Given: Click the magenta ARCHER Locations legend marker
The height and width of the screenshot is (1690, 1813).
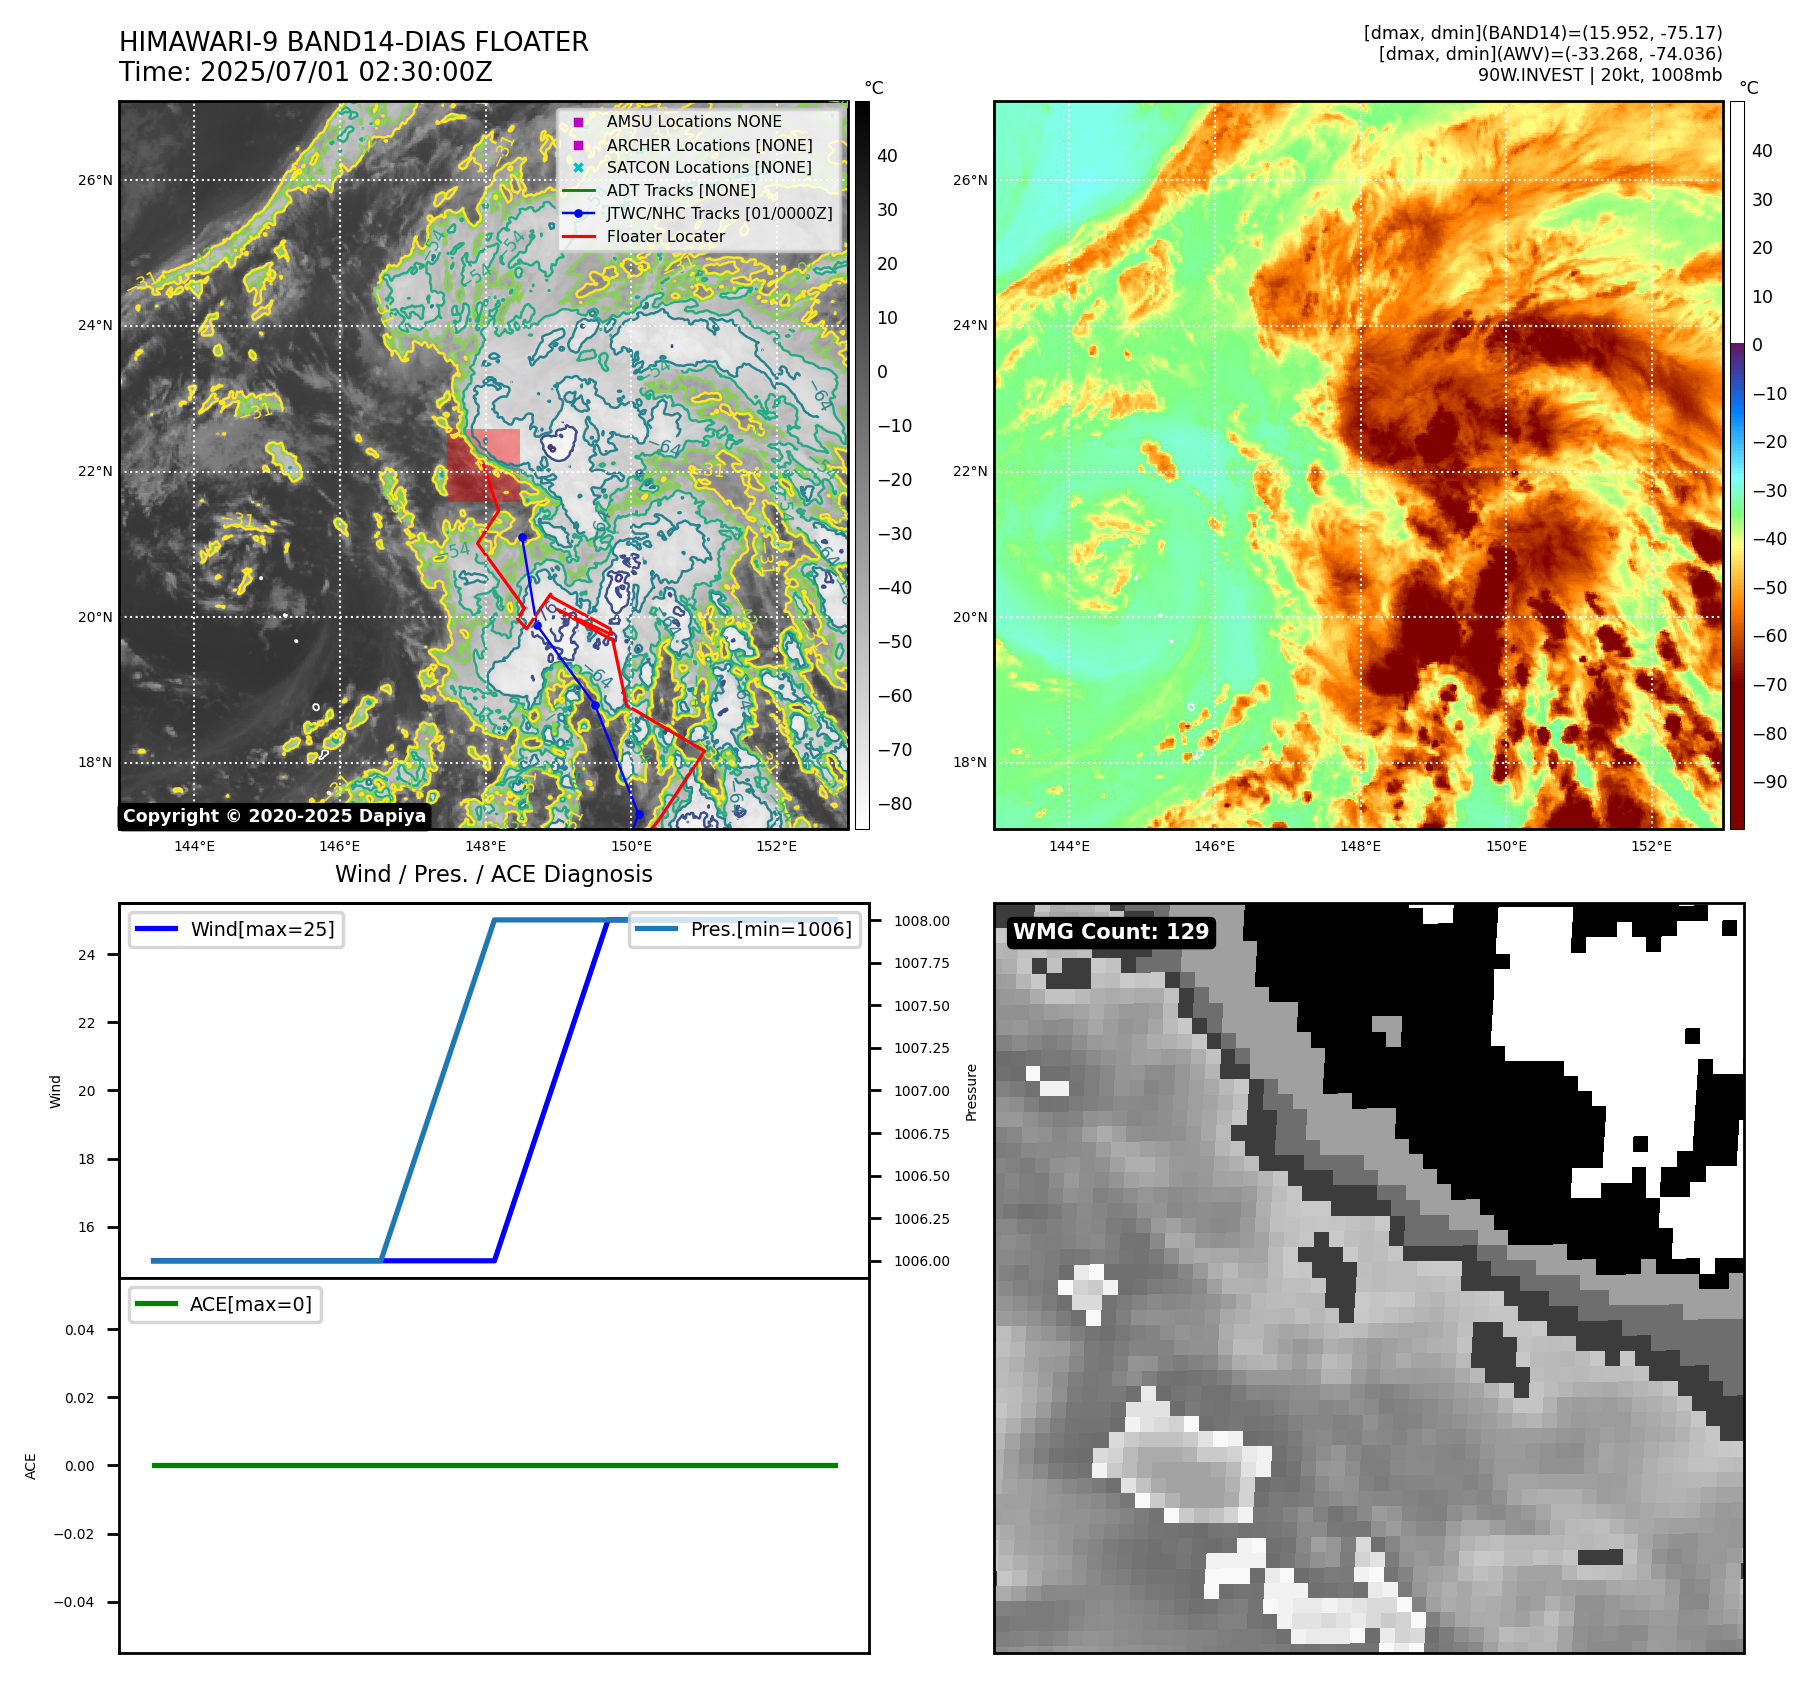Looking at the screenshot, I should (578, 145).
